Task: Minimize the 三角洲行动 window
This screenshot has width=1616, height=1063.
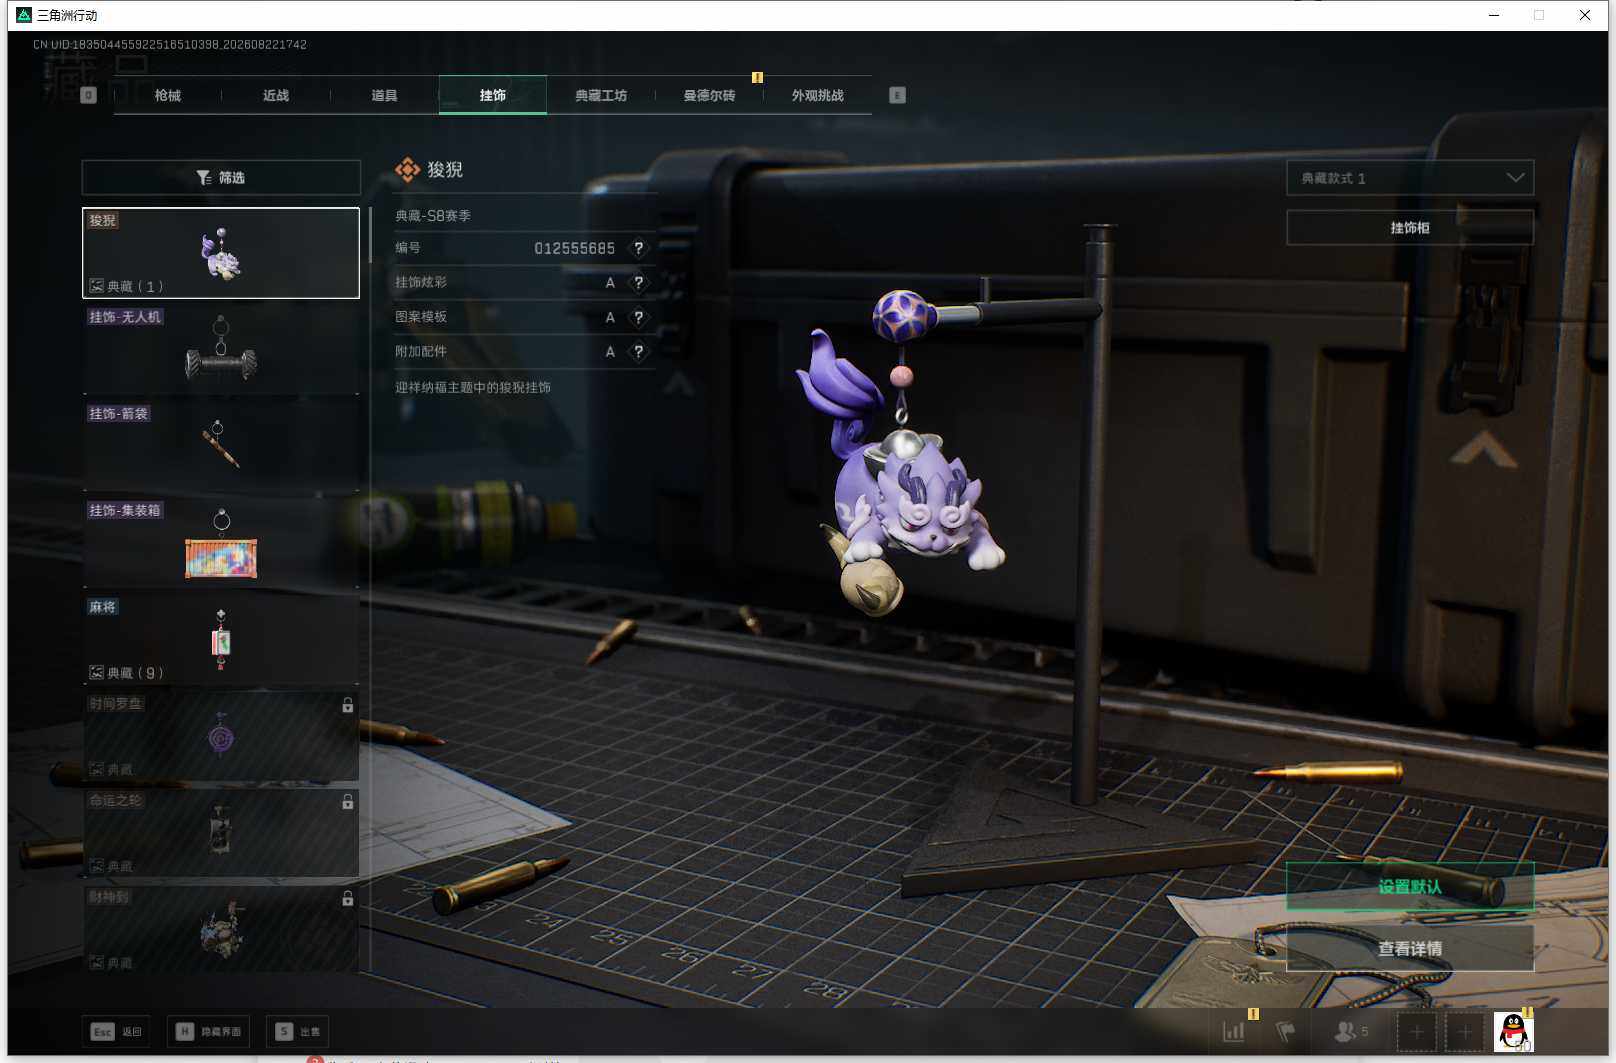Action: pyautogui.click(x=1494, y=15)
